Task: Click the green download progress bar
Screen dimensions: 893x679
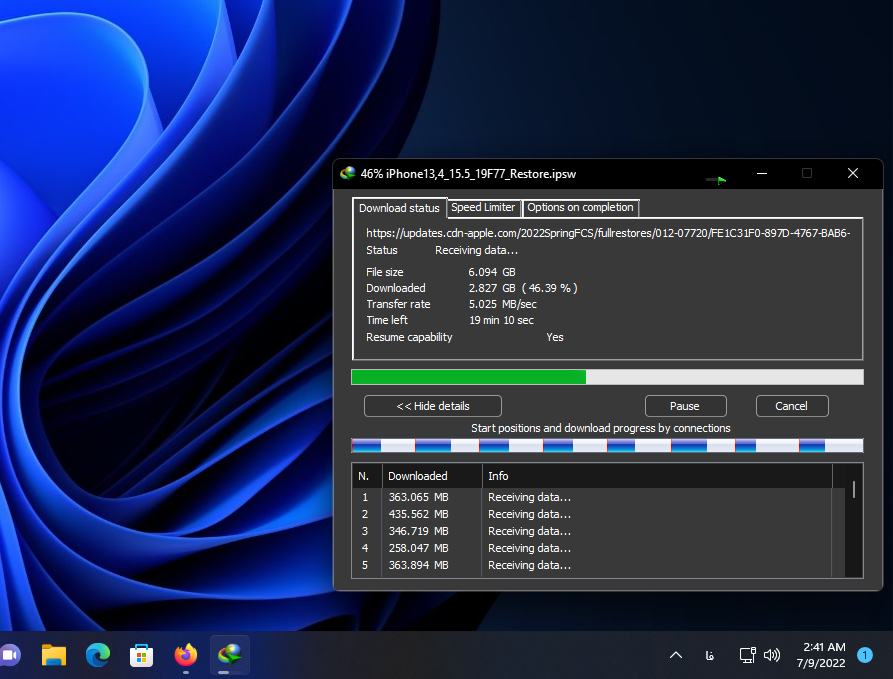Action: (x=607, y=377)
